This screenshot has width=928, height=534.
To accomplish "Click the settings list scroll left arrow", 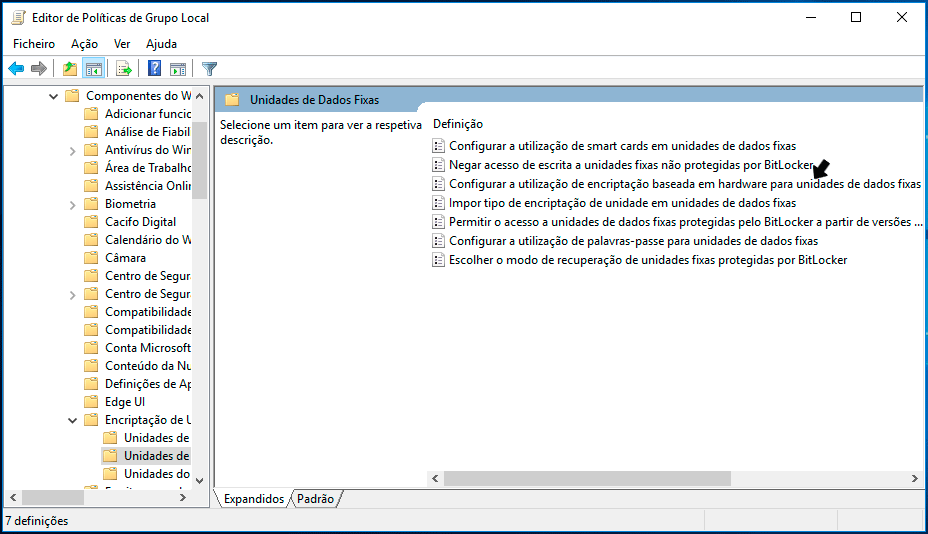I will point(435,478).
